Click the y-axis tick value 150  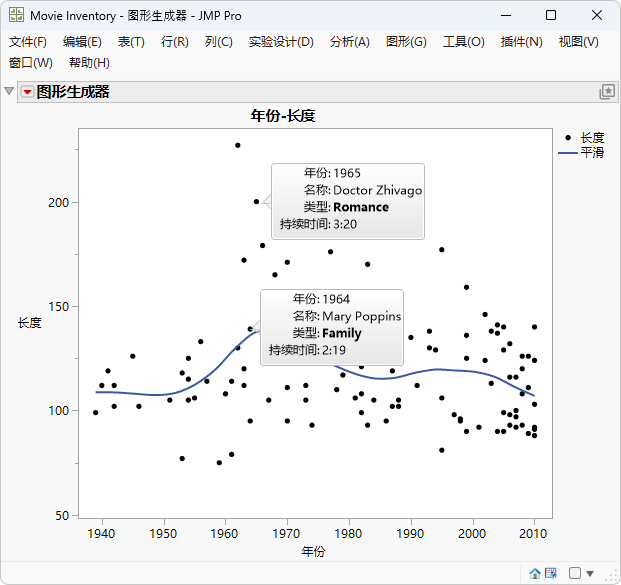point(59,307)
